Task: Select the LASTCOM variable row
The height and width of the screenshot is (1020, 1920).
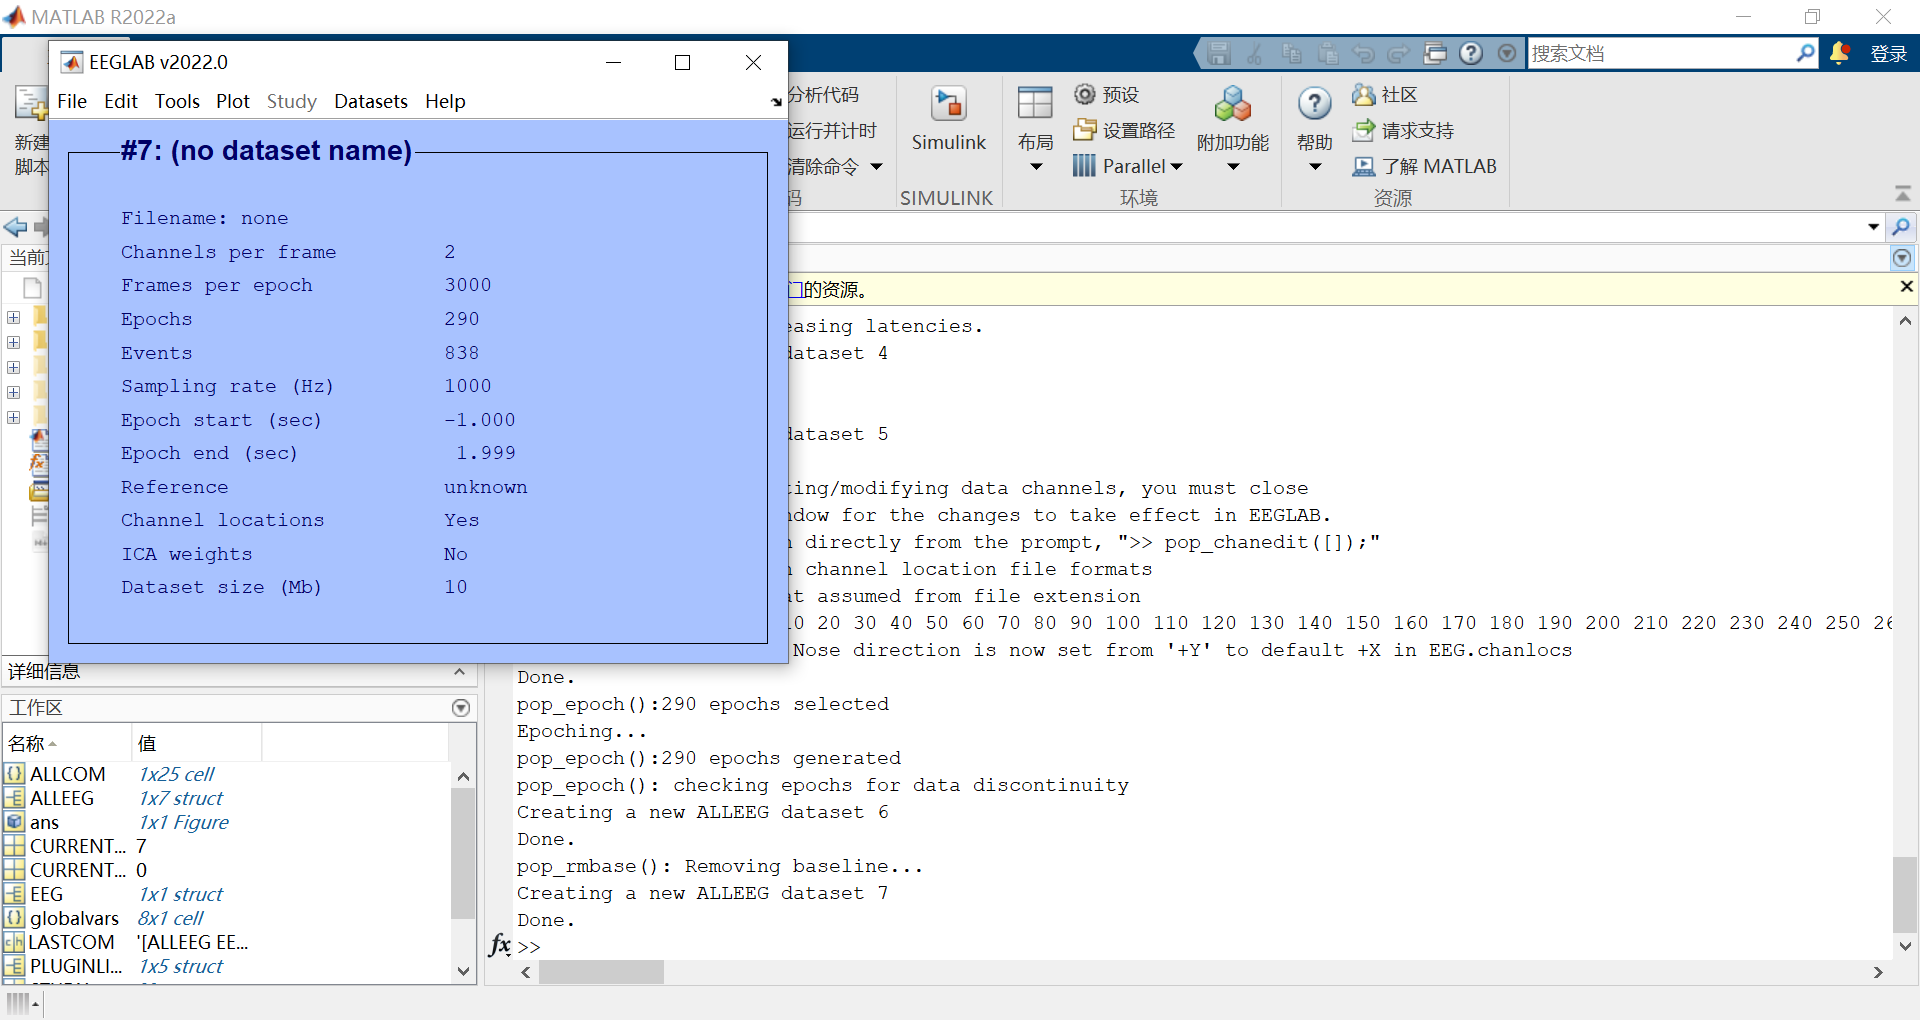Action: coord(226,942)
